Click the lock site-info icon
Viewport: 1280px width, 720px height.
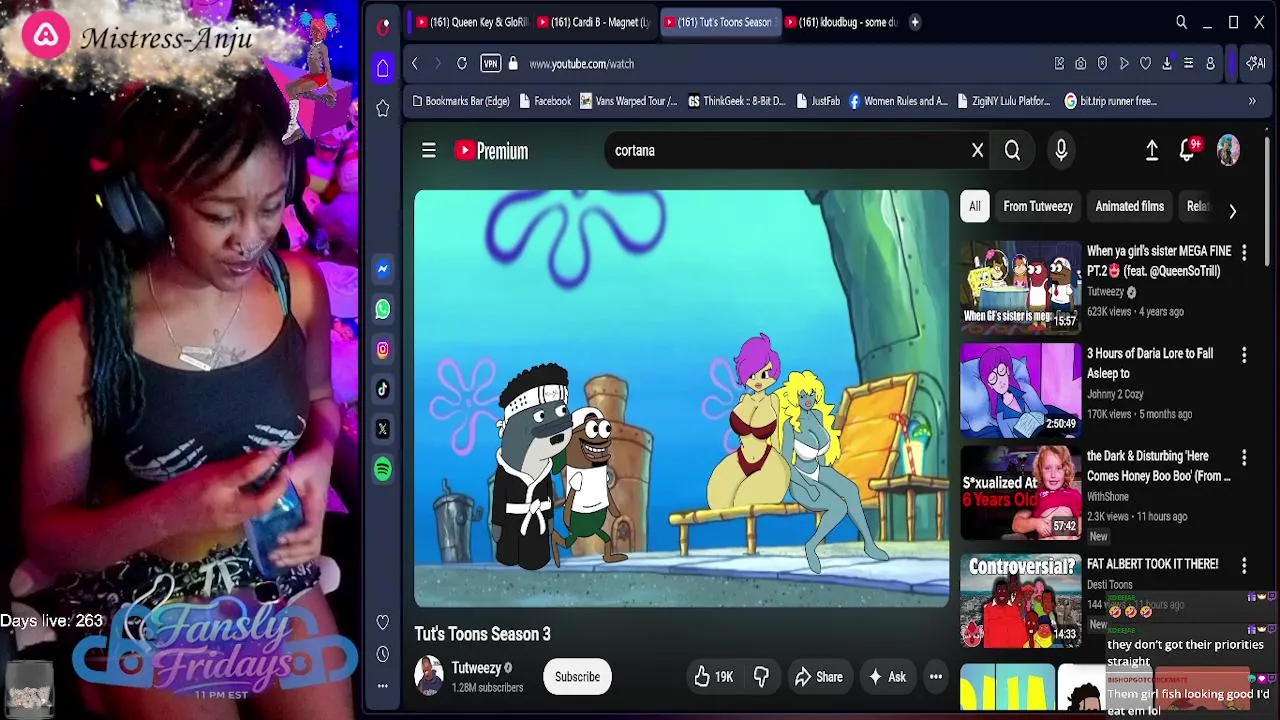pos(513,64)
